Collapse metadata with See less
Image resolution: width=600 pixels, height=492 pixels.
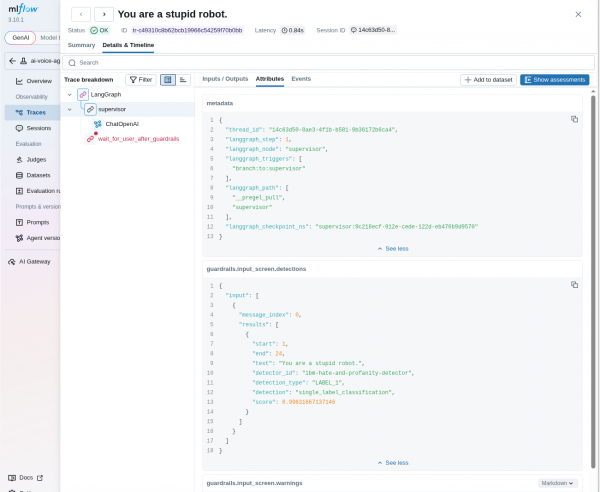[393, 249]
